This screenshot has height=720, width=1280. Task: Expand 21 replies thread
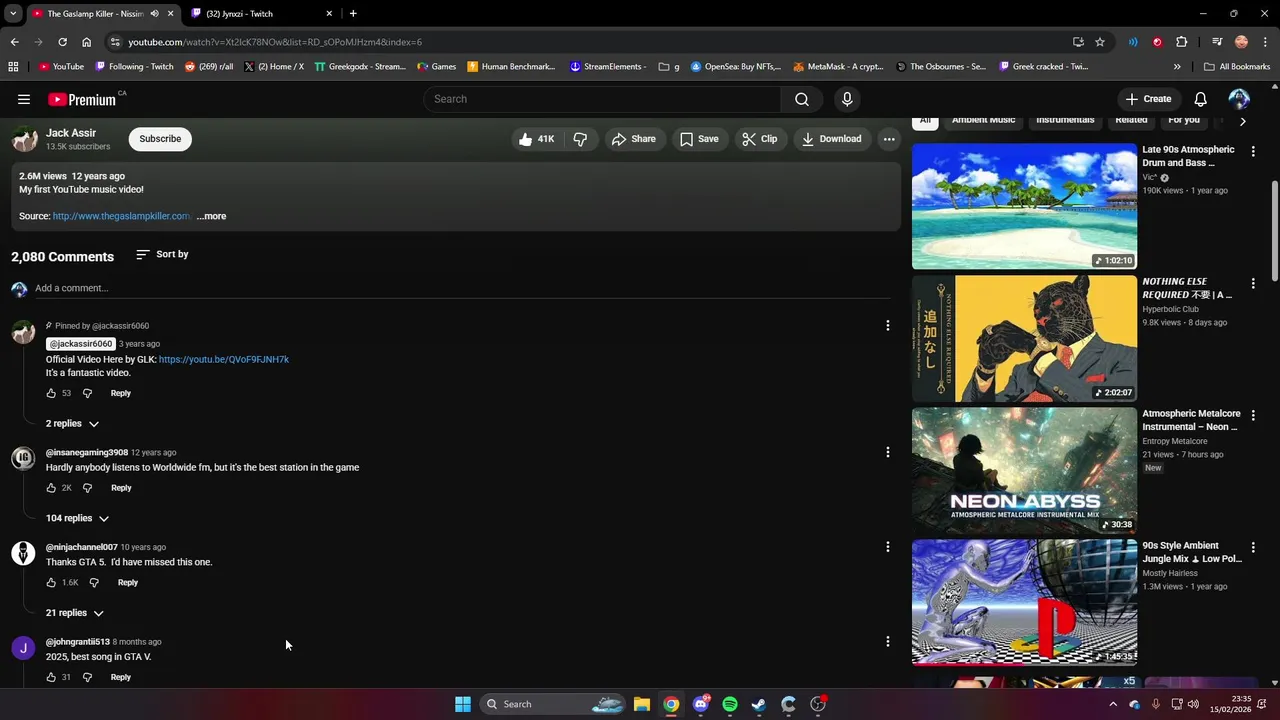[74, 613]
